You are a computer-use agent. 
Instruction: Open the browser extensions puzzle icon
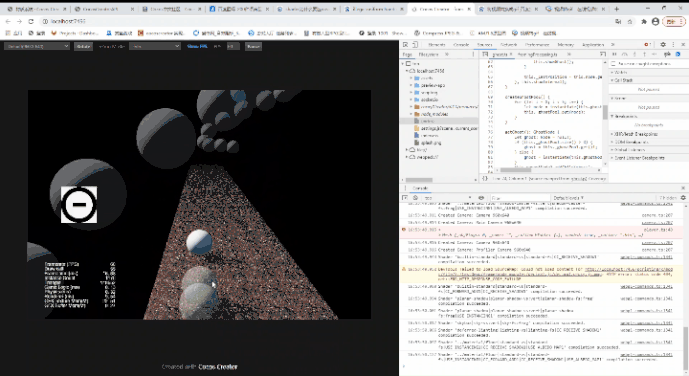644,21
